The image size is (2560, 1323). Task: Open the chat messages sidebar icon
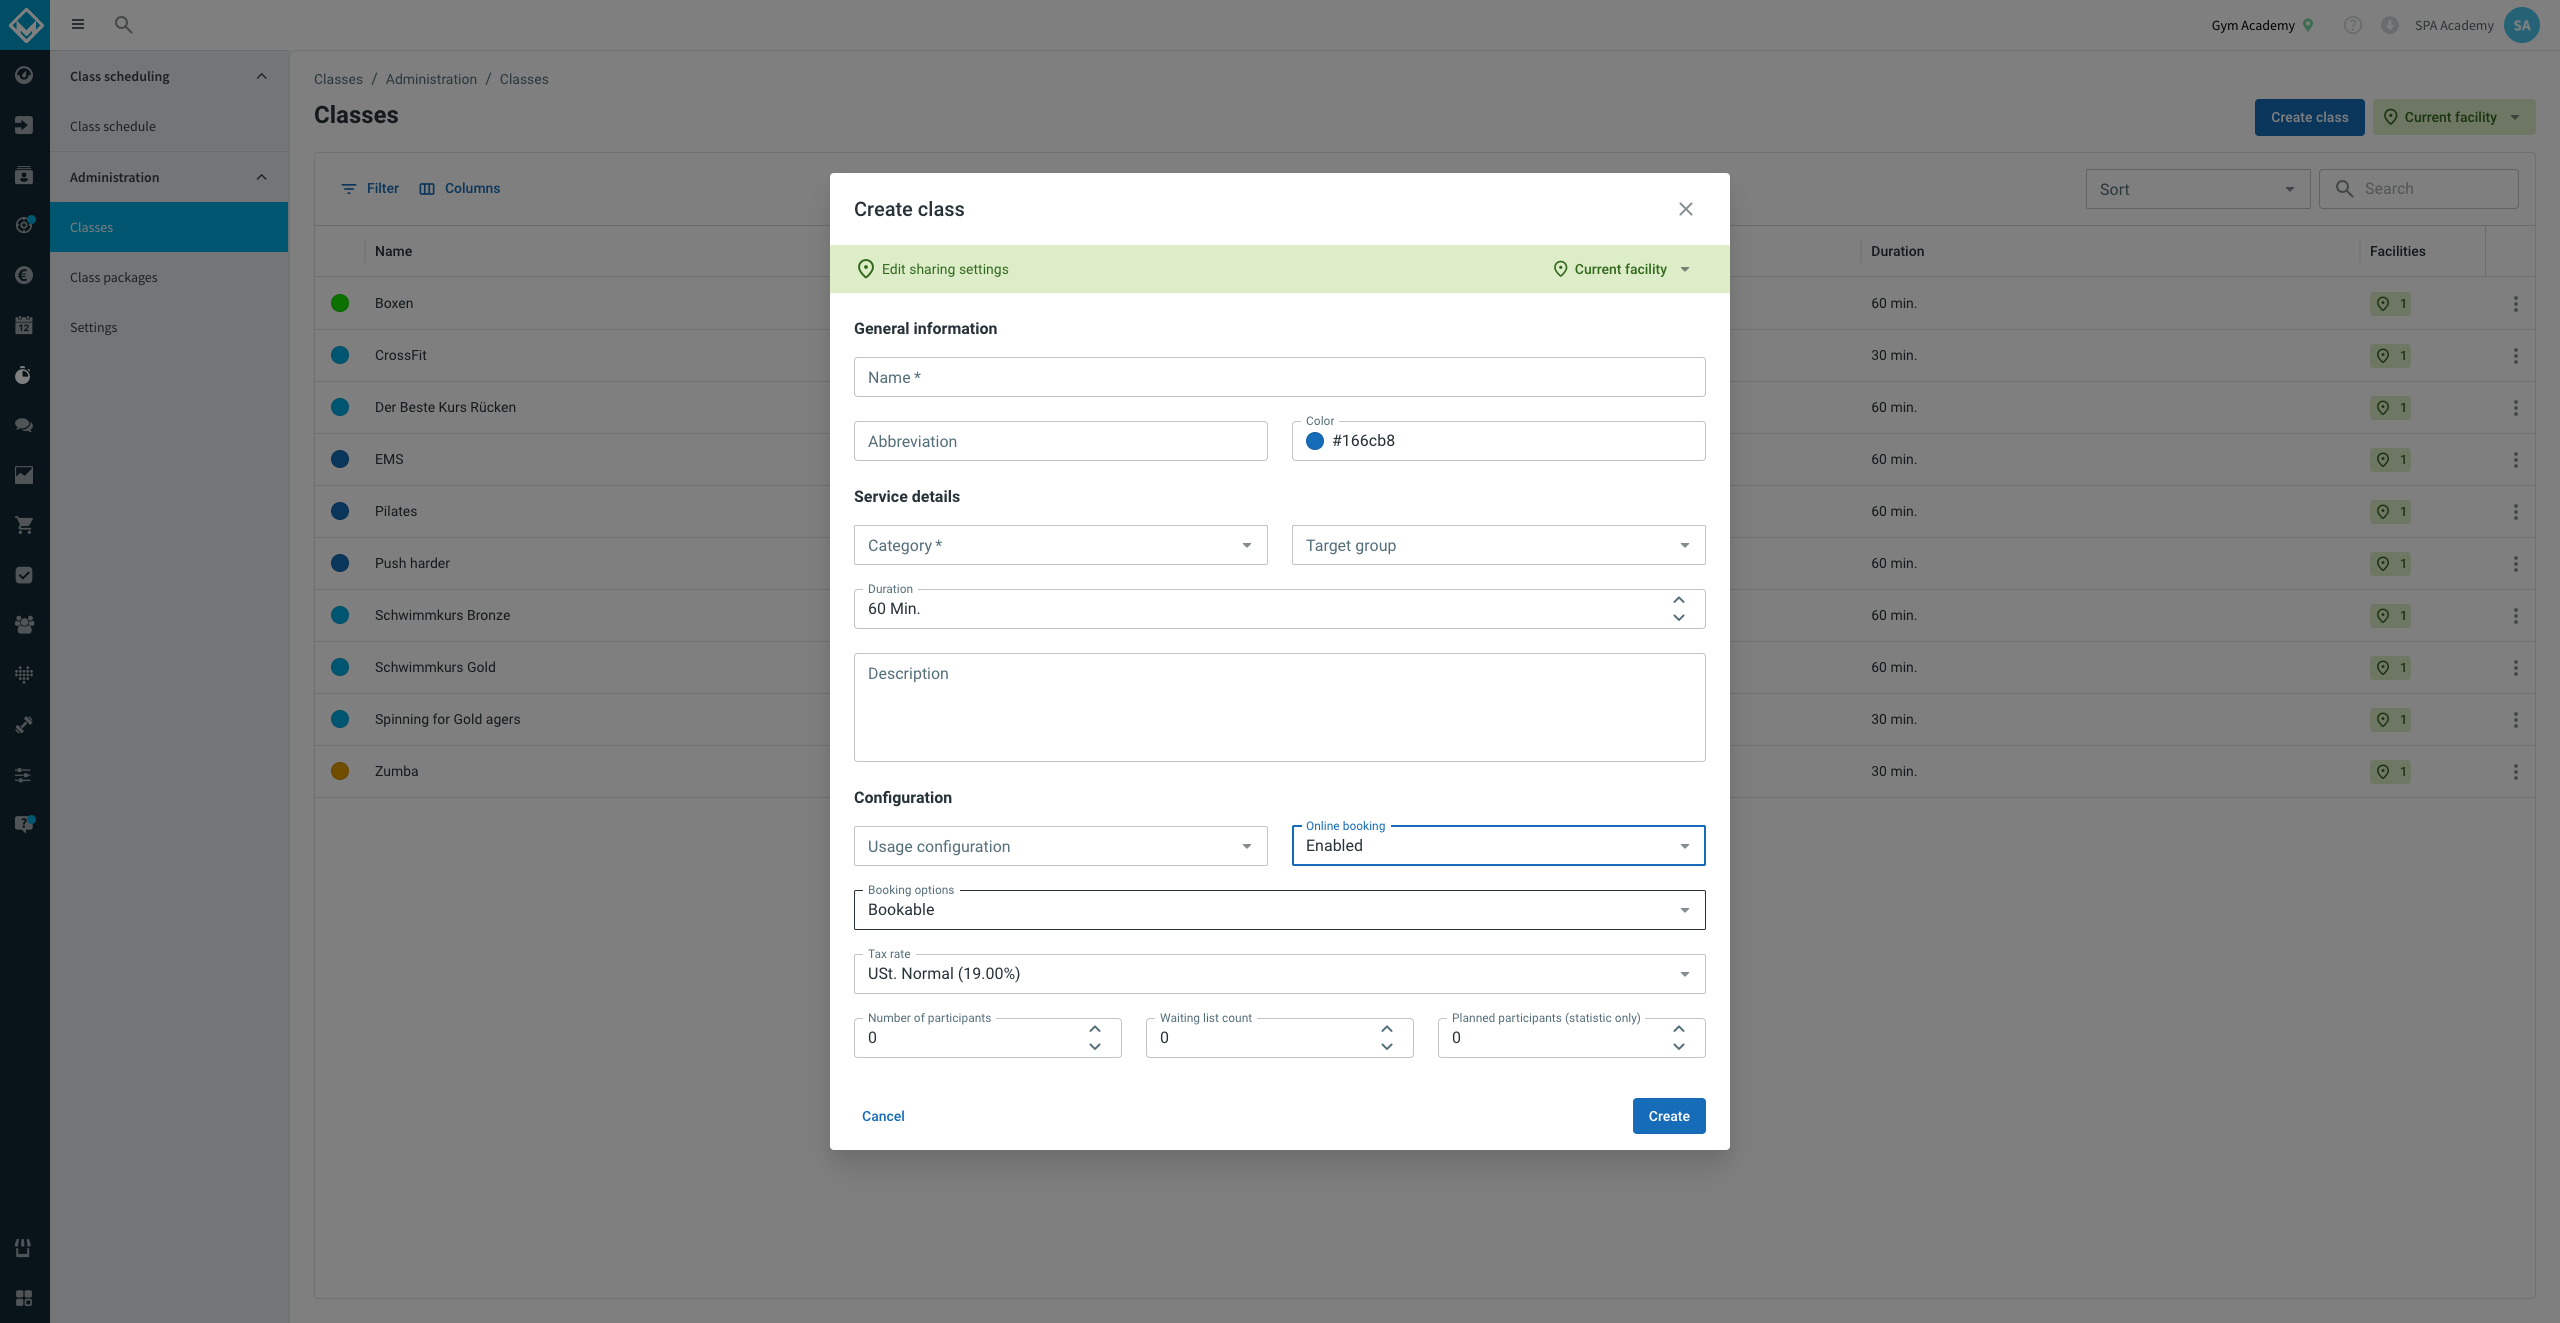pyautogui.click(x=24, y=425)
